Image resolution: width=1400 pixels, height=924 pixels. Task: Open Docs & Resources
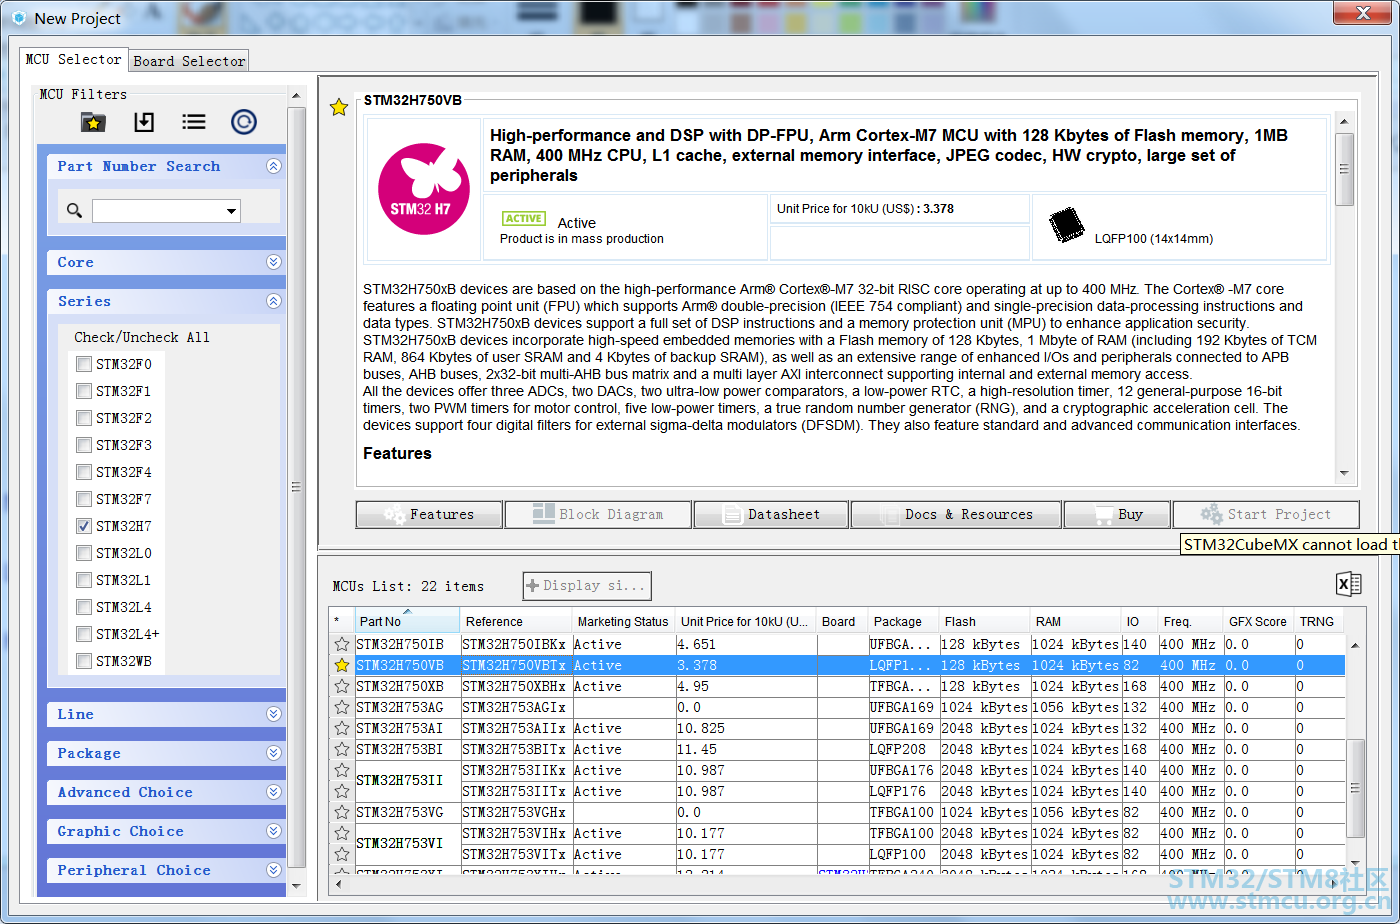956,514
